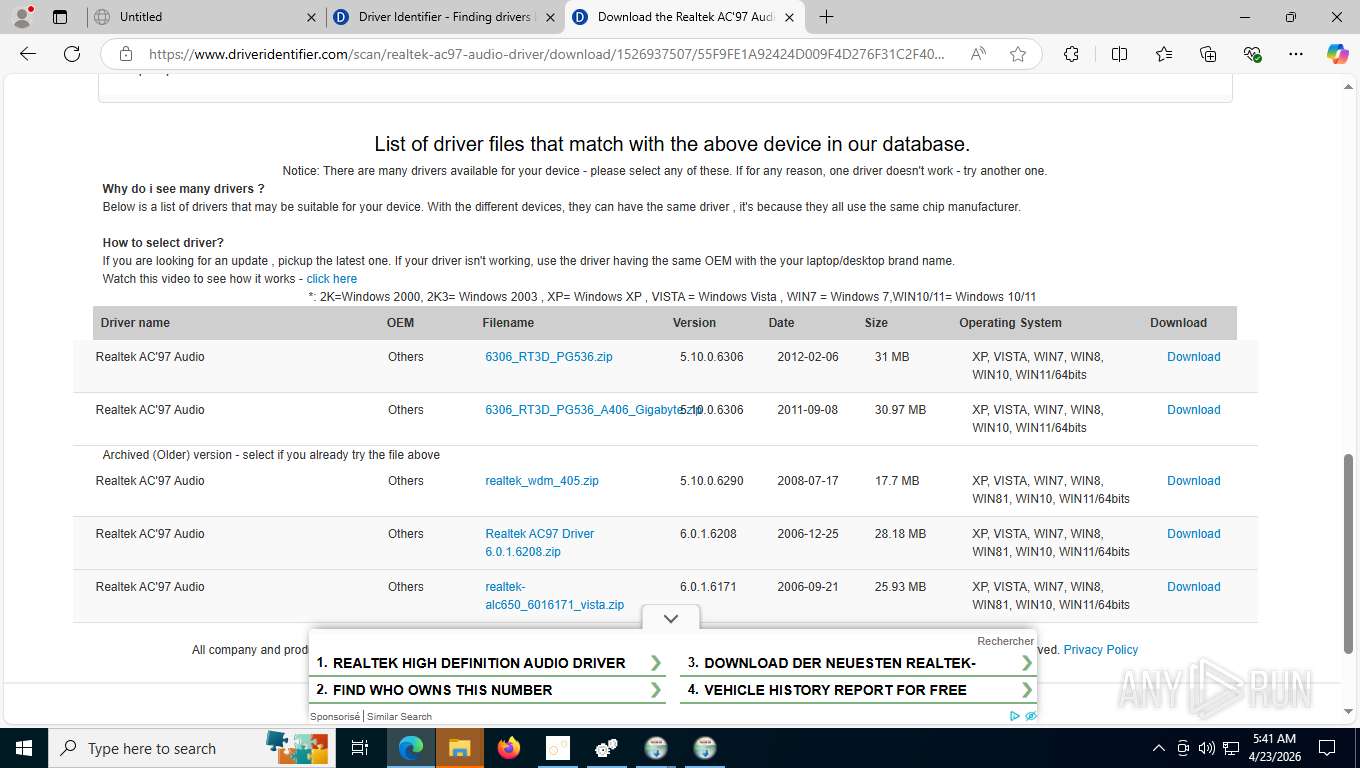Image resolution: width=1360 pixels, height=768 pixels.
Task: Open File Explorer from the taskbar
Action: [x=459, y=748]
